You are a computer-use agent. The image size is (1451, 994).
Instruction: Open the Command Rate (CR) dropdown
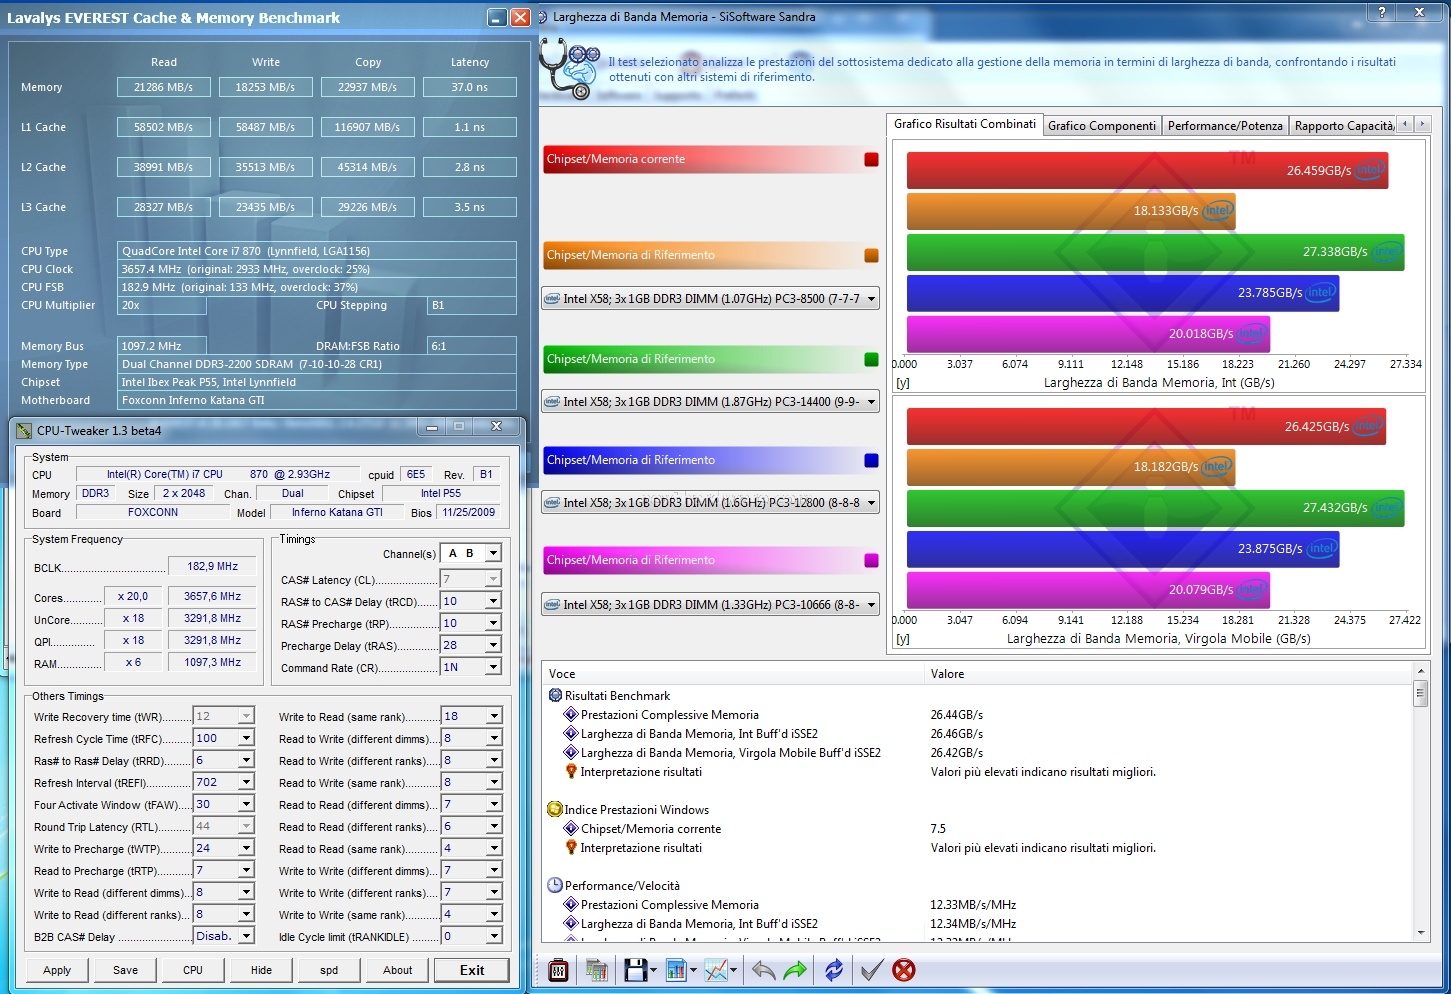tap(493, 667)
